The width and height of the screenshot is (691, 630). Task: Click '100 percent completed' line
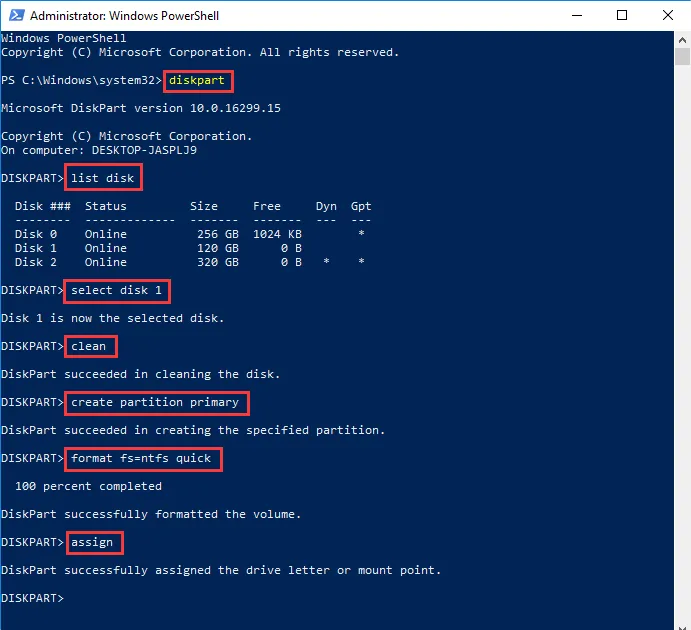[x=88, y=486]
